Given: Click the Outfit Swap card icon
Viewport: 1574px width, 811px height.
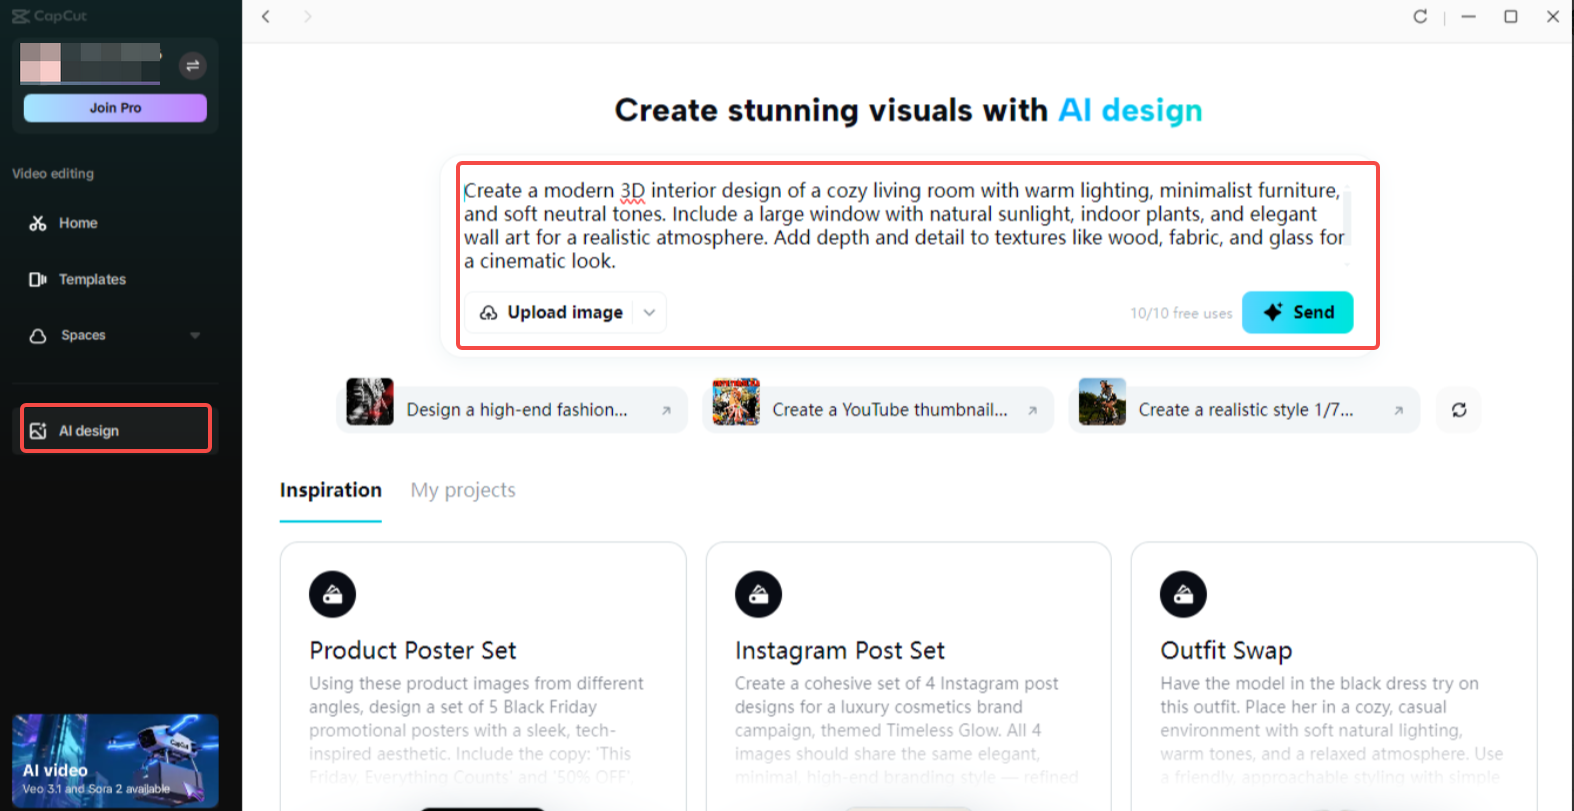Looking at the screenshot, I should pos(1183,594).
